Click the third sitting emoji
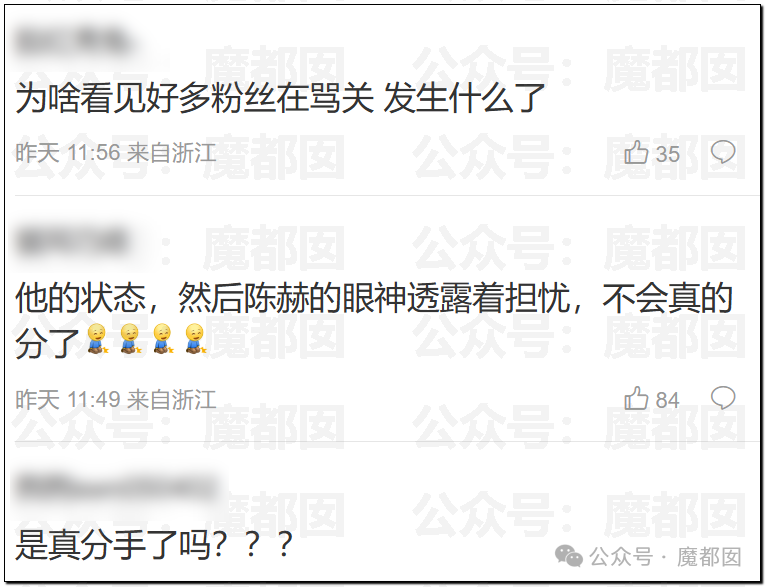The image size is (766, 587). pyautogui.click(x=163, y=338)
